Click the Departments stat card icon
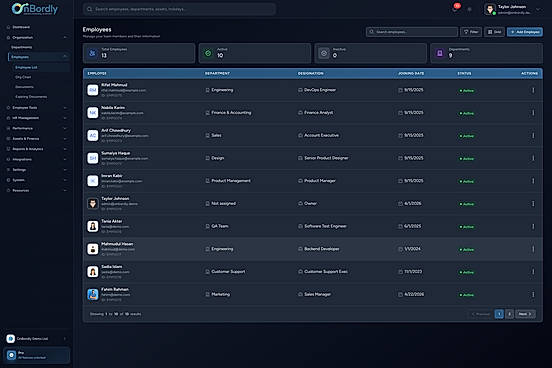The height and width of the screenshot is (368, 552). tap(440, 53)
